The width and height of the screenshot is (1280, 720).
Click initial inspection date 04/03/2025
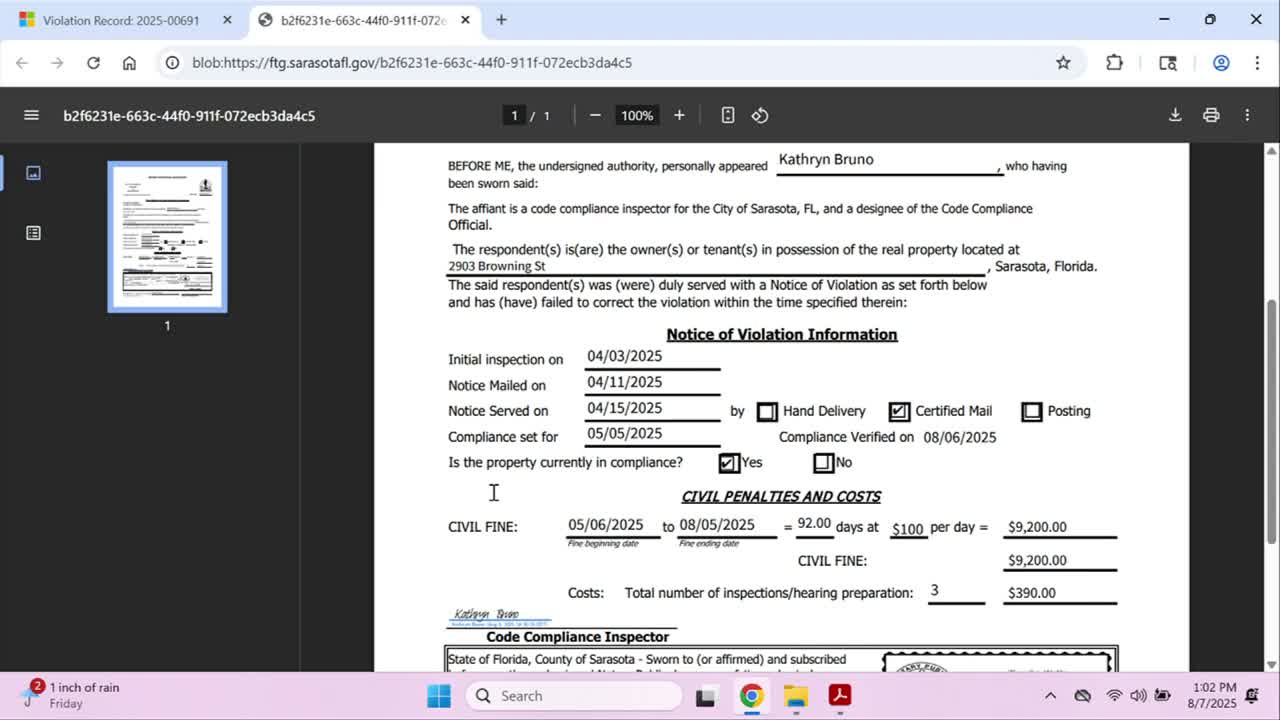click(624, 356)
